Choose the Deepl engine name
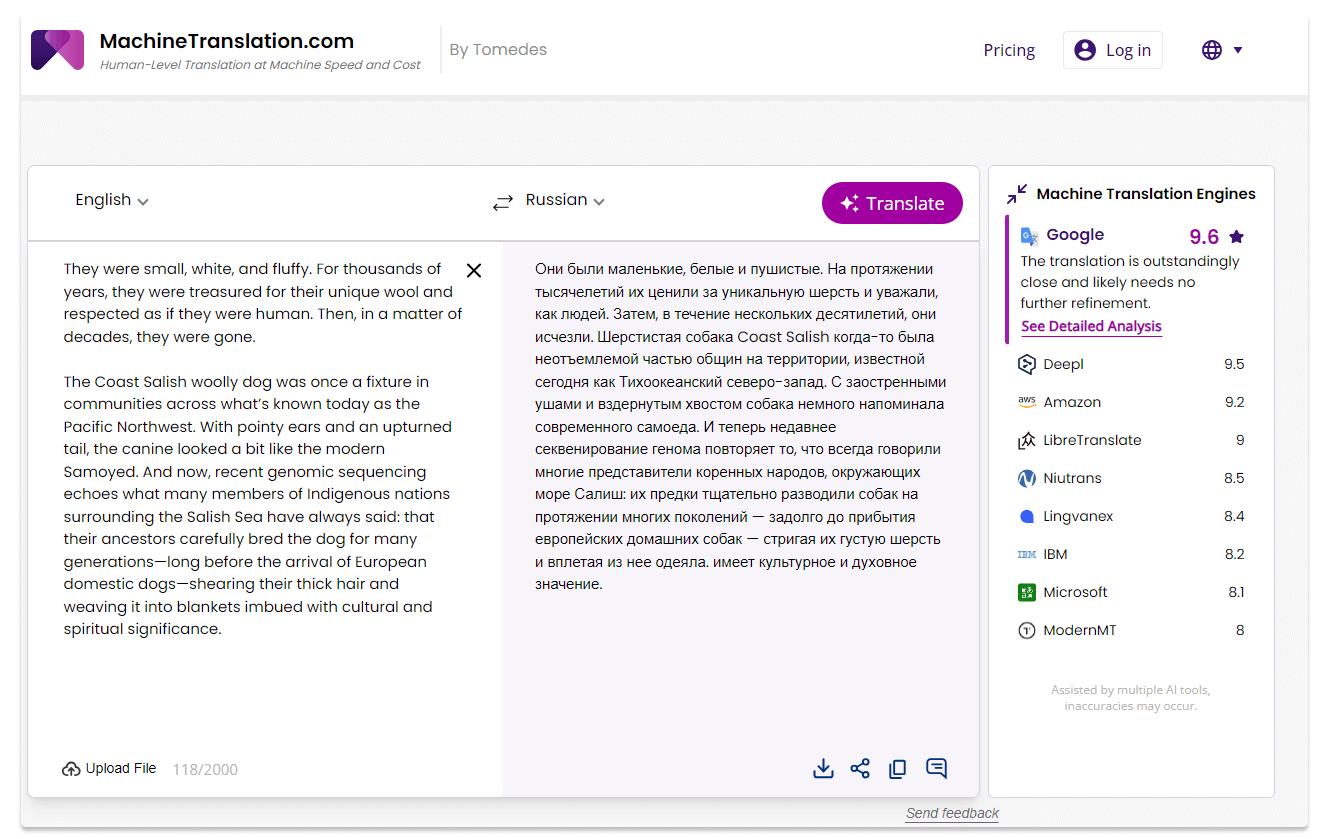The image size is (1329, 839). 1063,364
